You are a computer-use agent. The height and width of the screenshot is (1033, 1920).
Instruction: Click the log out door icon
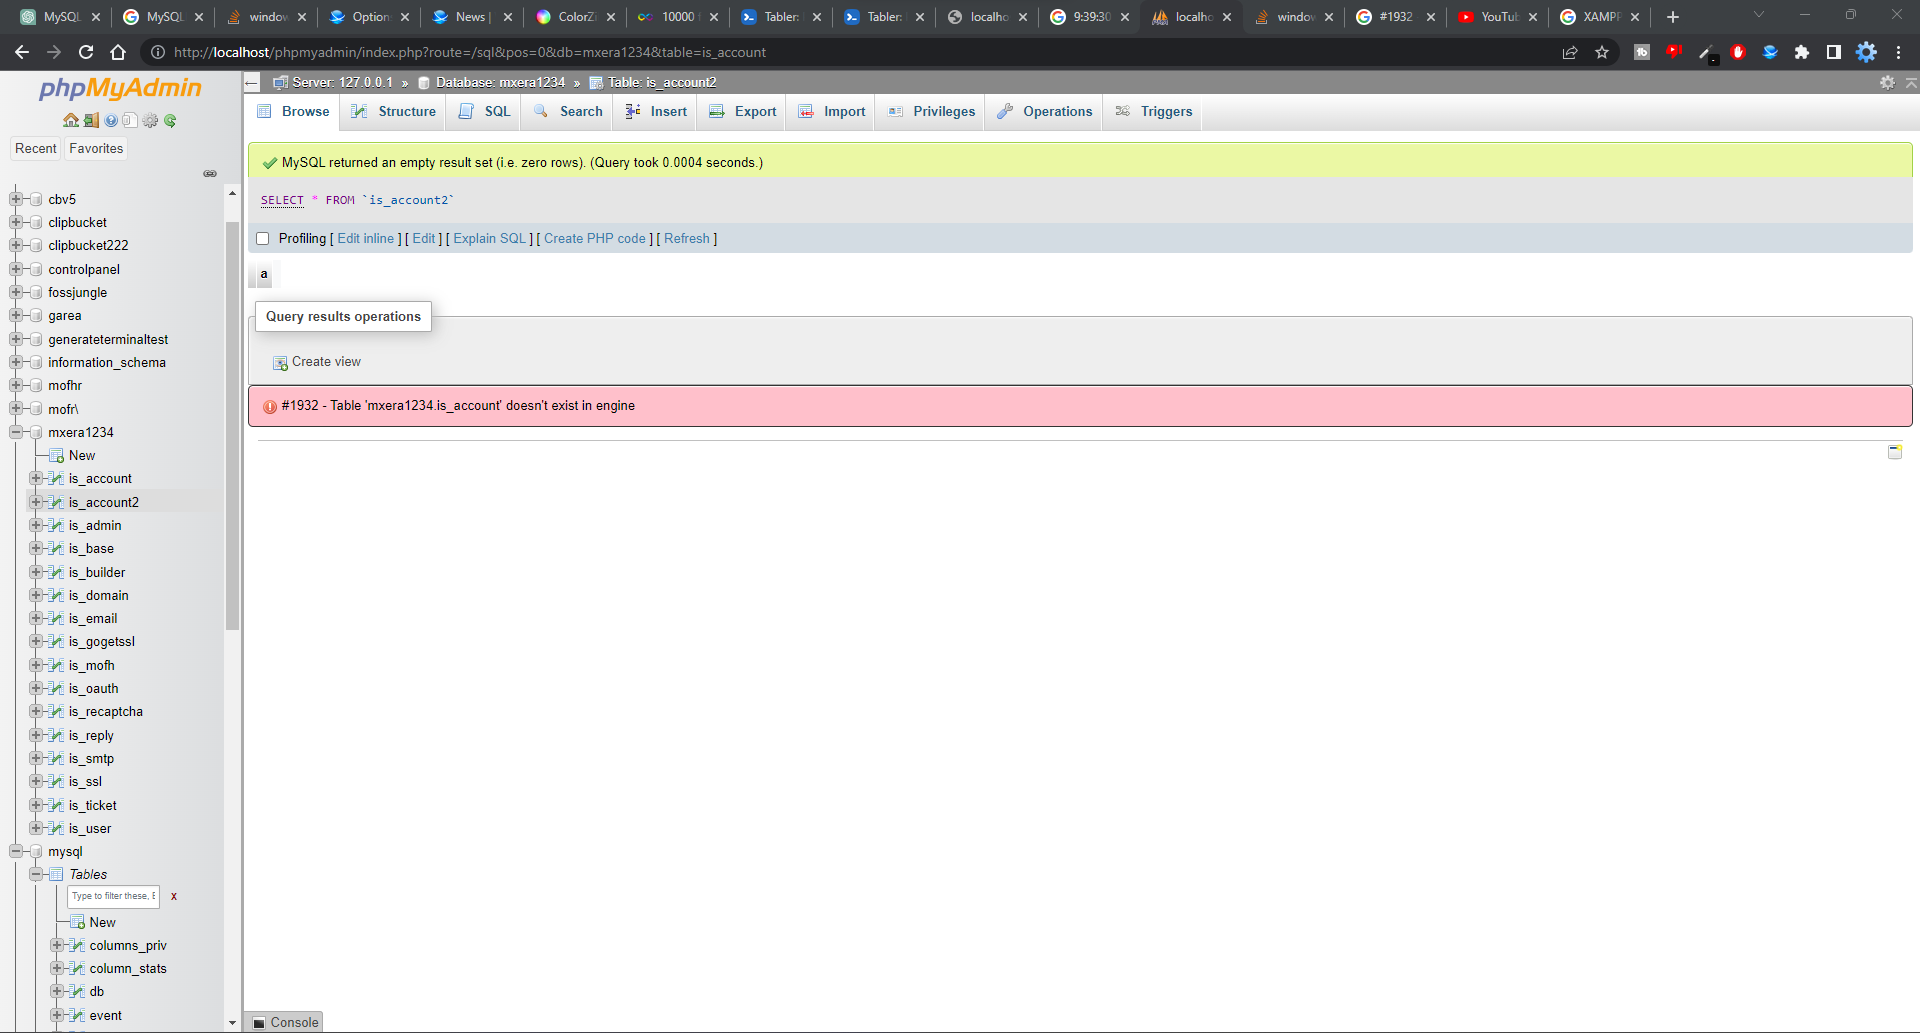(x=91, y=121)
